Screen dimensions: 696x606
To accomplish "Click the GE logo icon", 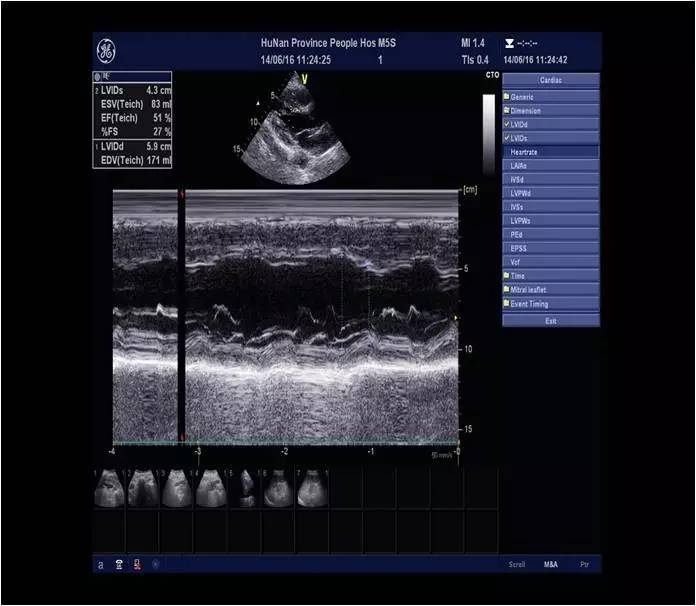I will (x=107, y=51).
